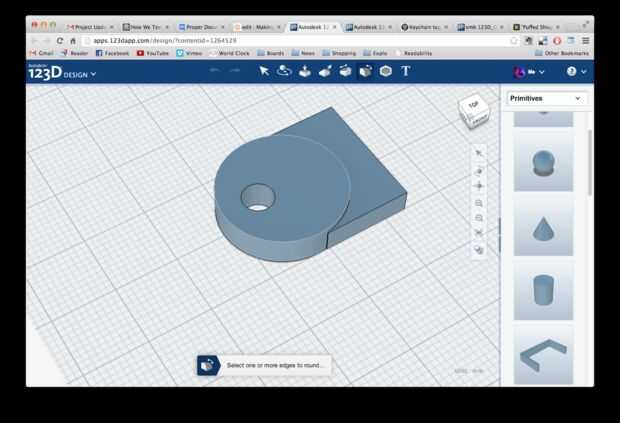Choose the U-shaped bracket primitive thumbnail
Image resolution: width=620 pixels, height=423 pixels.
tap(543, 356)
